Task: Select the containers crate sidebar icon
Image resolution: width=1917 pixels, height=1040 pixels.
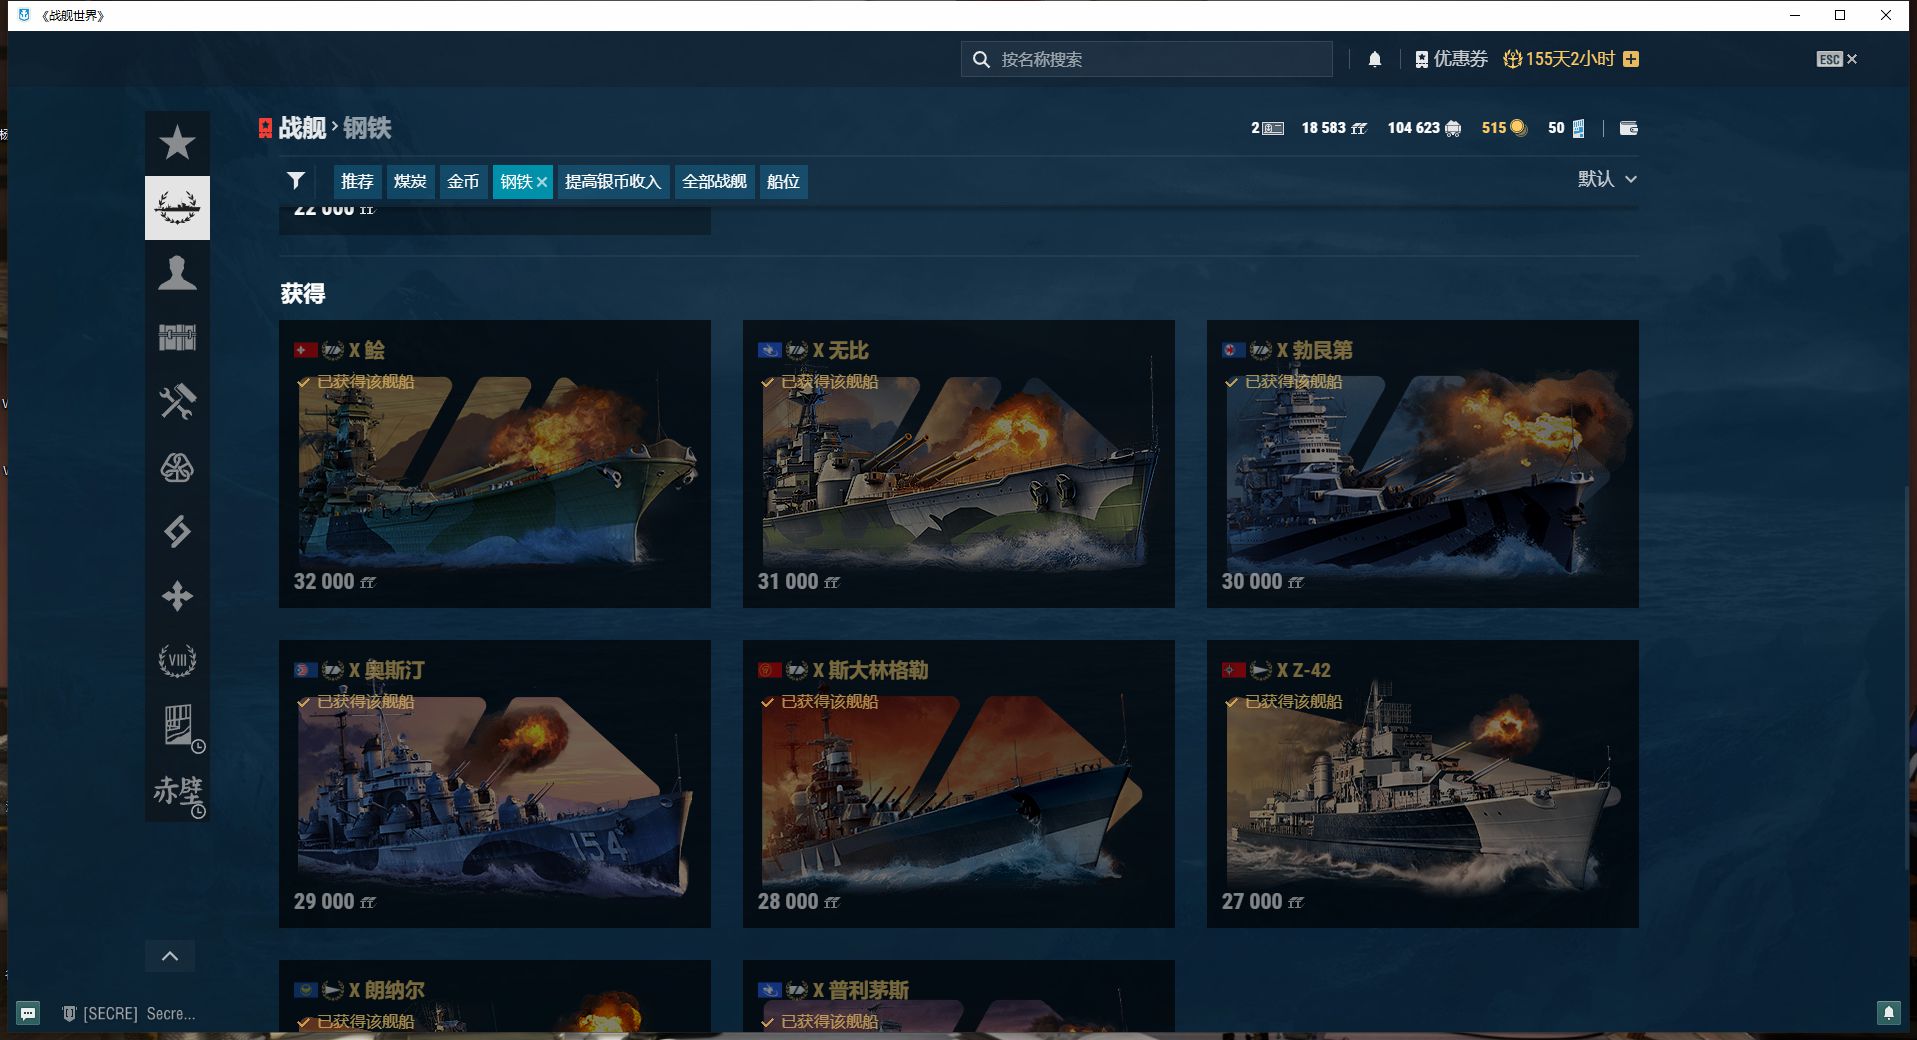Action: tap(177, 338)
